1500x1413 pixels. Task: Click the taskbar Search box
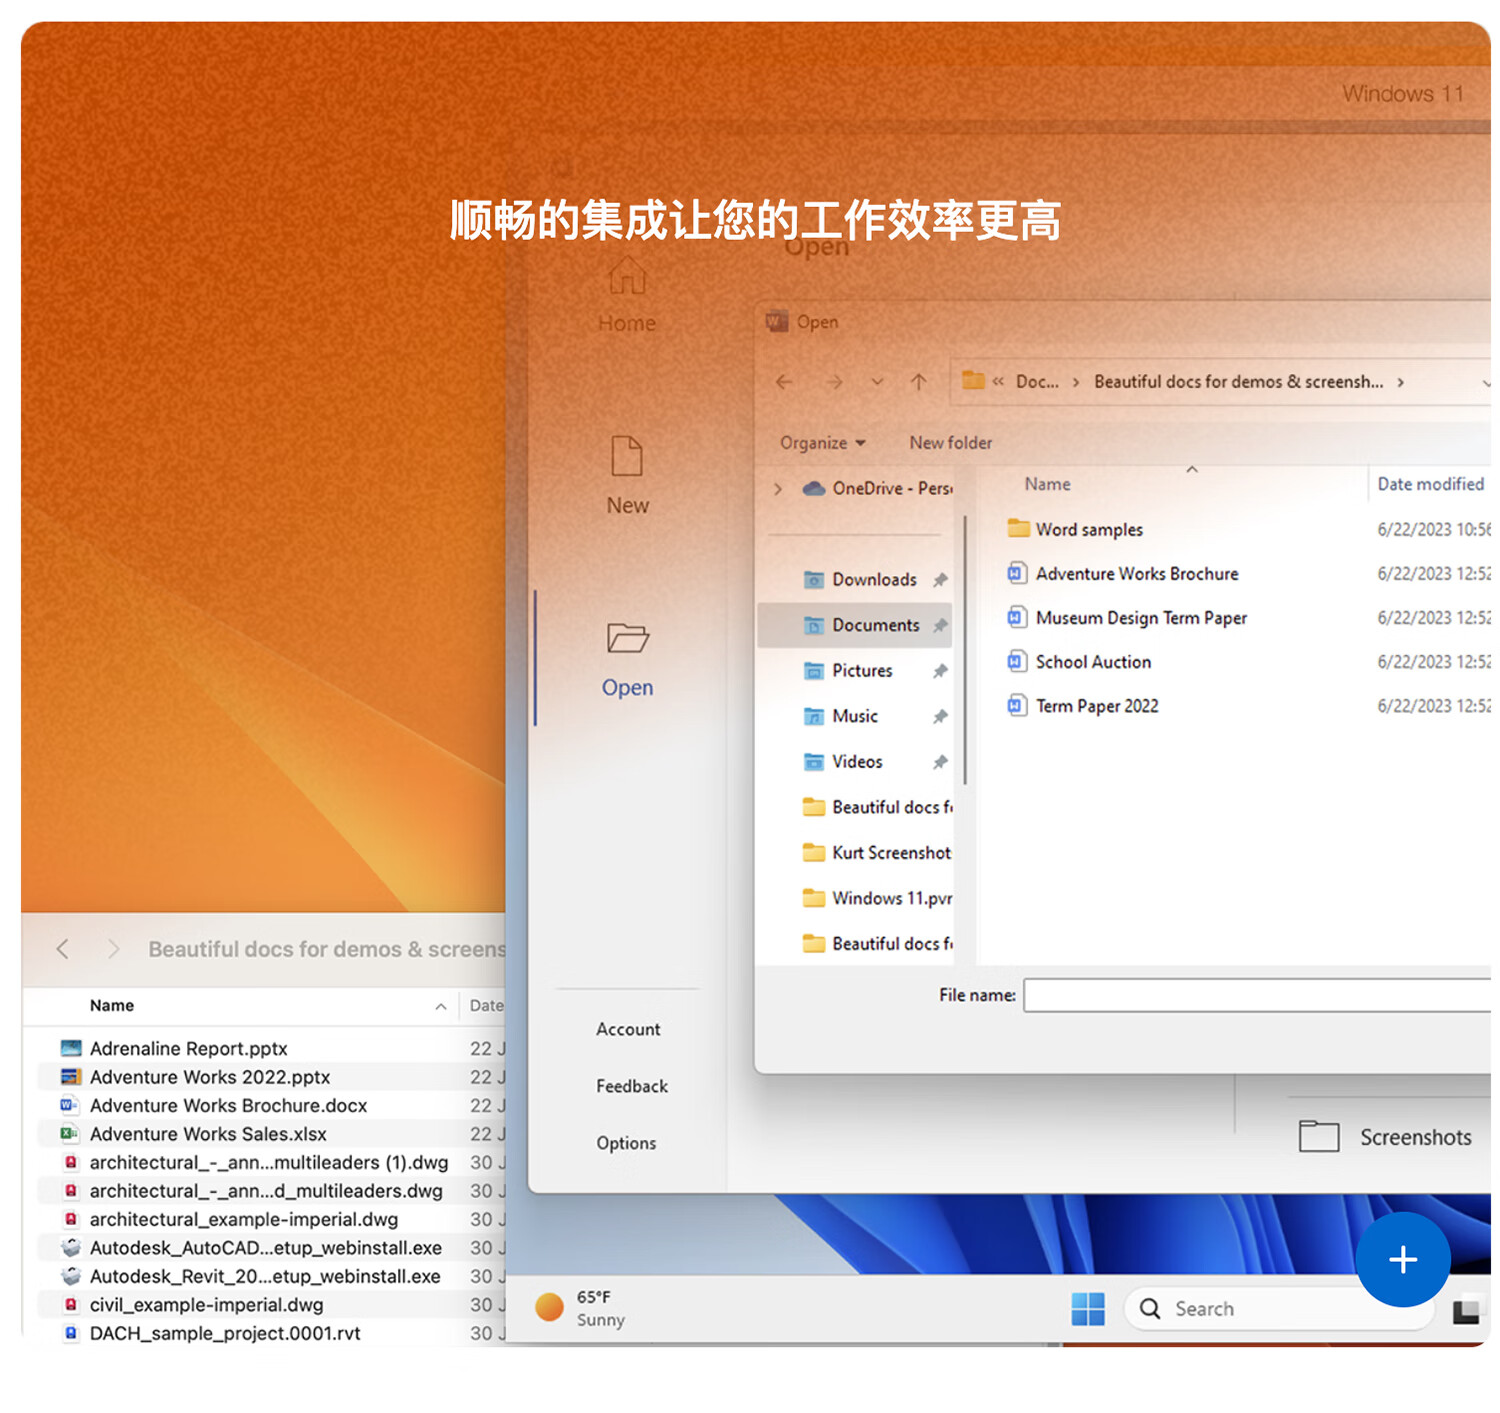[x=1278, y=1310]
